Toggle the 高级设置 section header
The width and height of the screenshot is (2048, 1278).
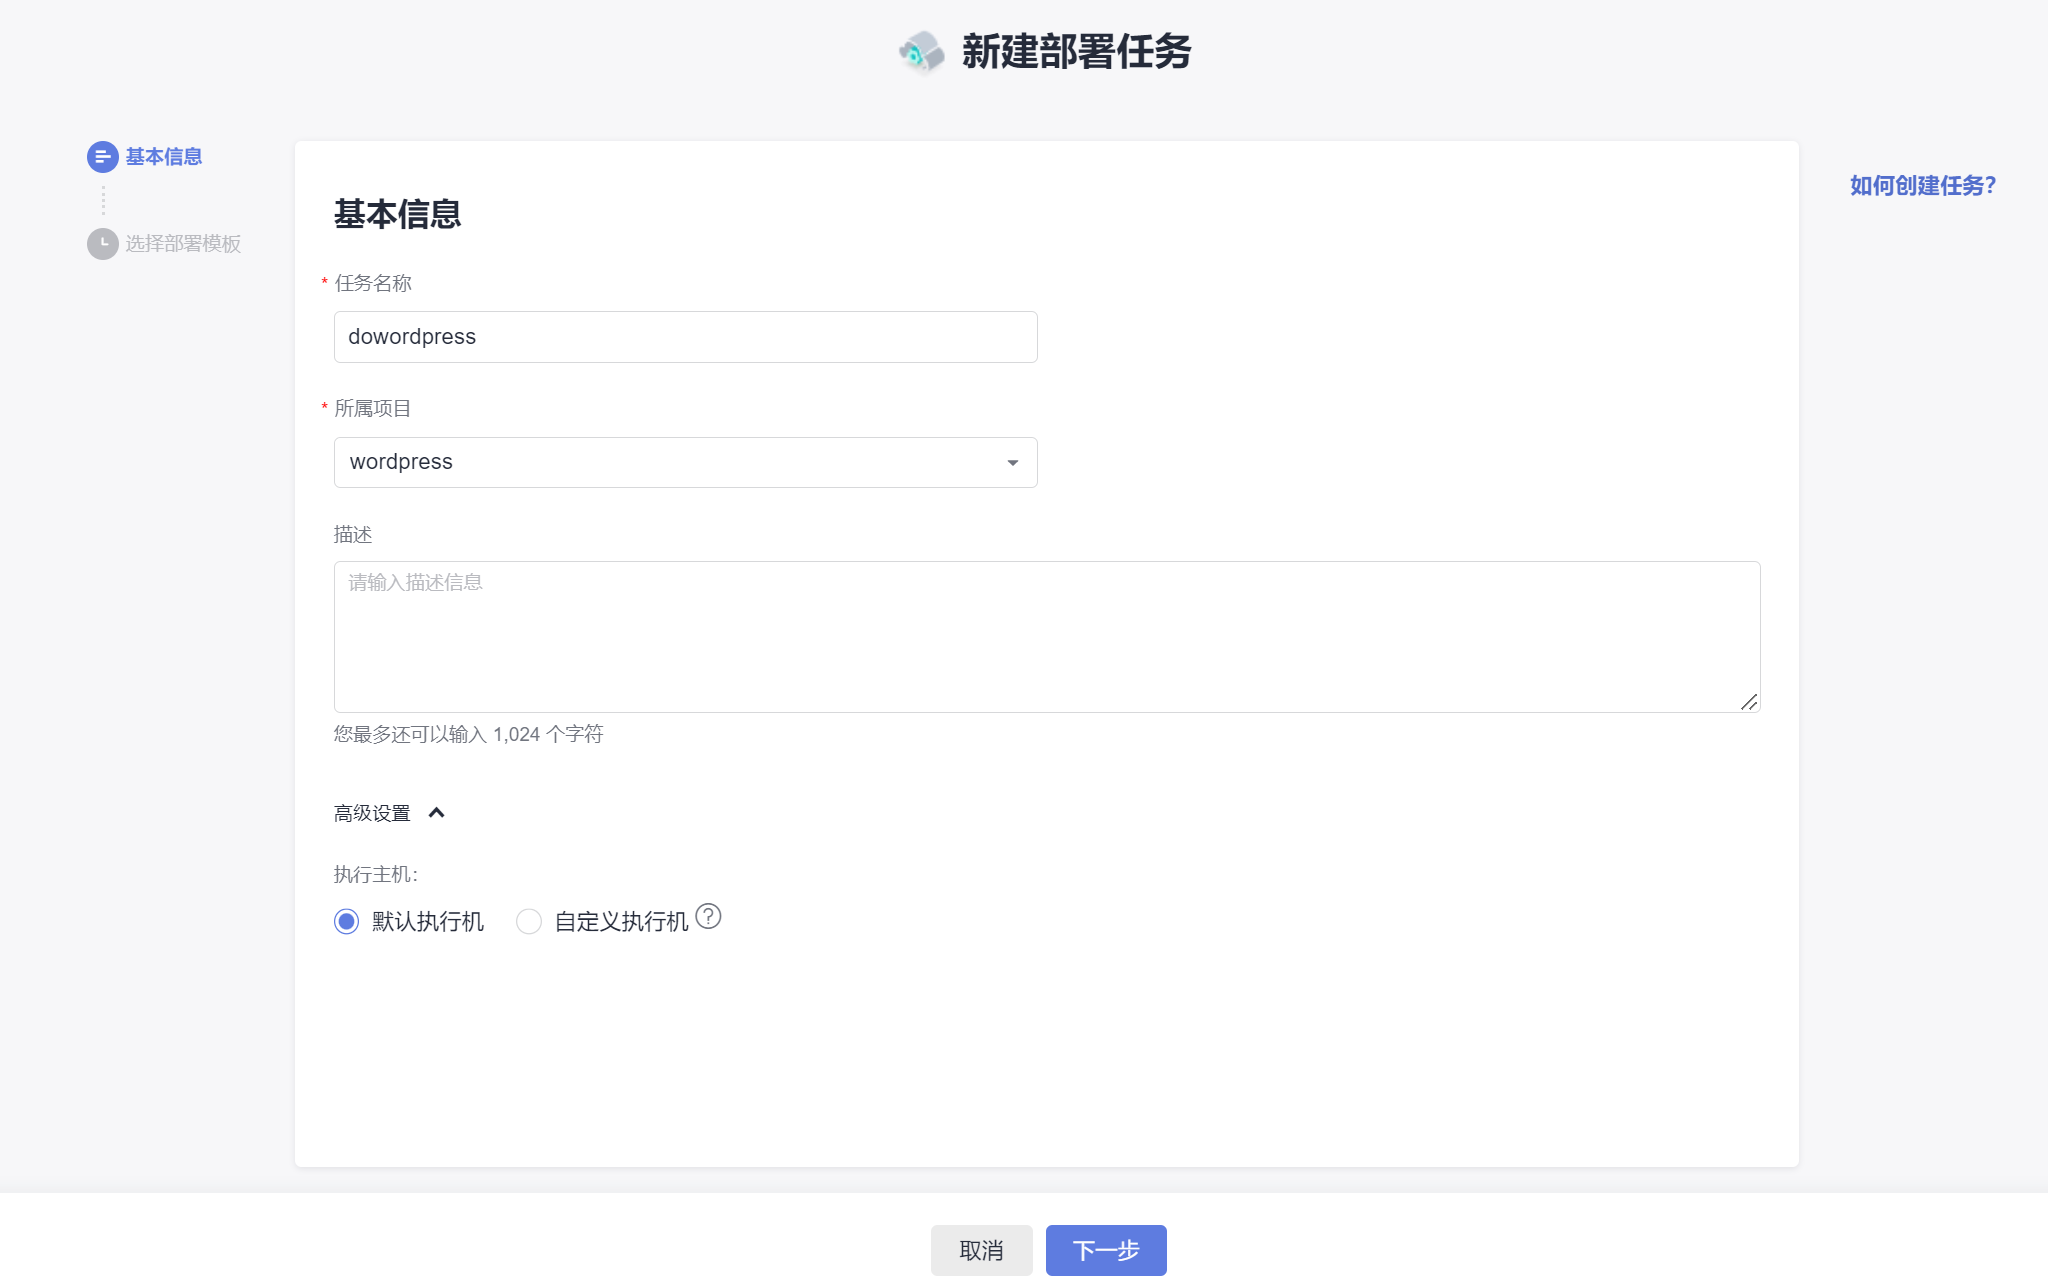[372, 813]
